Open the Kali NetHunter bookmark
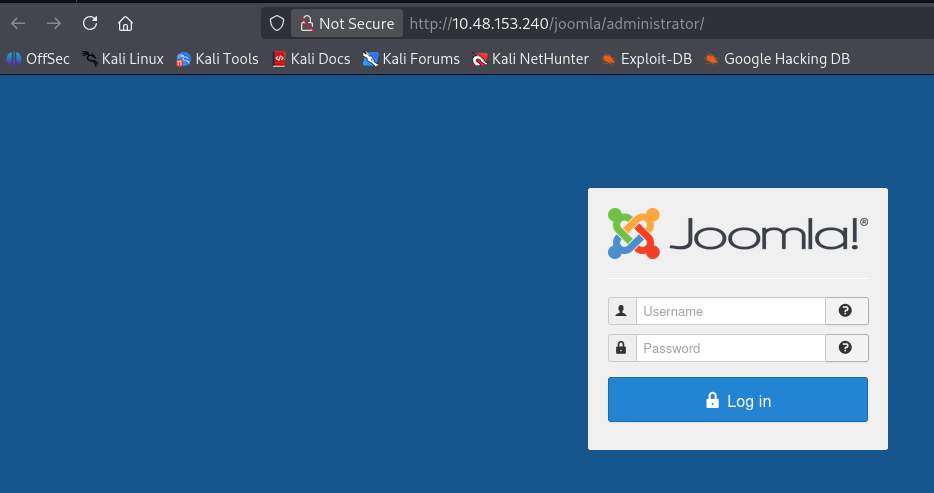Screen dimensions: 934x493 coord(531,59)
